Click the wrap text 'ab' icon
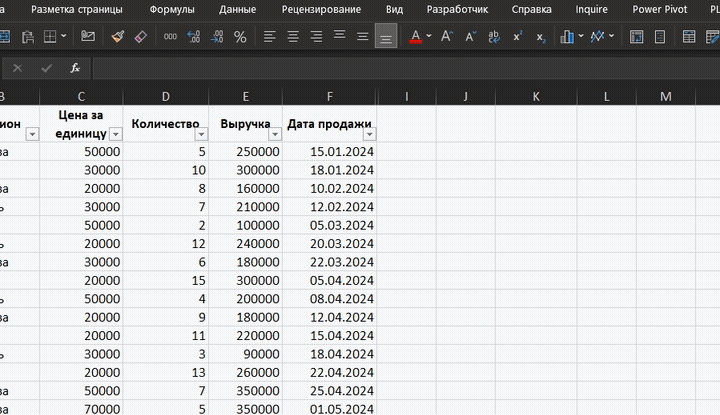 pyautogui.click(x=494, y=36)
